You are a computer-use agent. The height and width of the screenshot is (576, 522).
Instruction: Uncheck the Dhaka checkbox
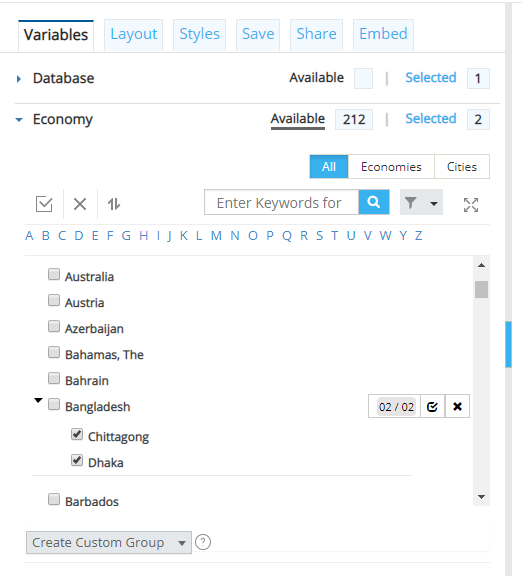pyautogui.click(x=77, y=460)
